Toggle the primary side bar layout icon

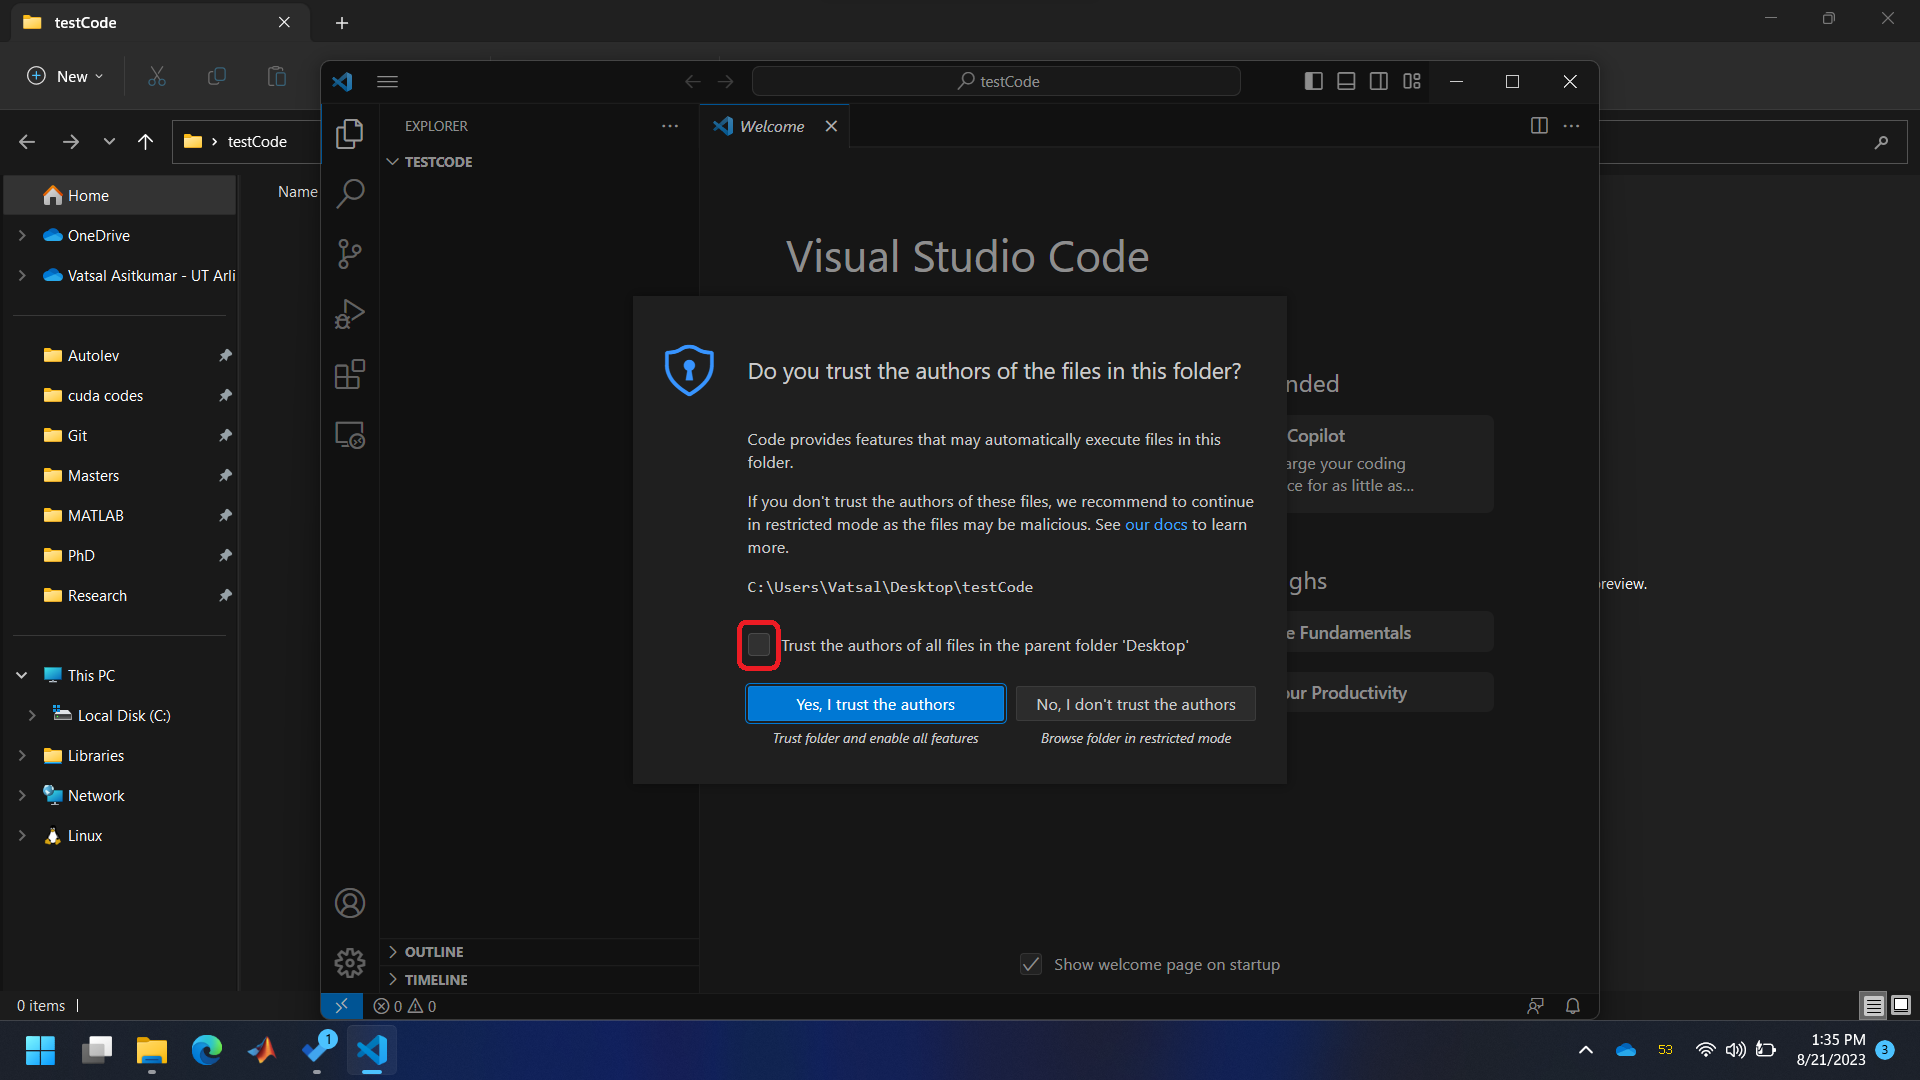coord(1314,81)
